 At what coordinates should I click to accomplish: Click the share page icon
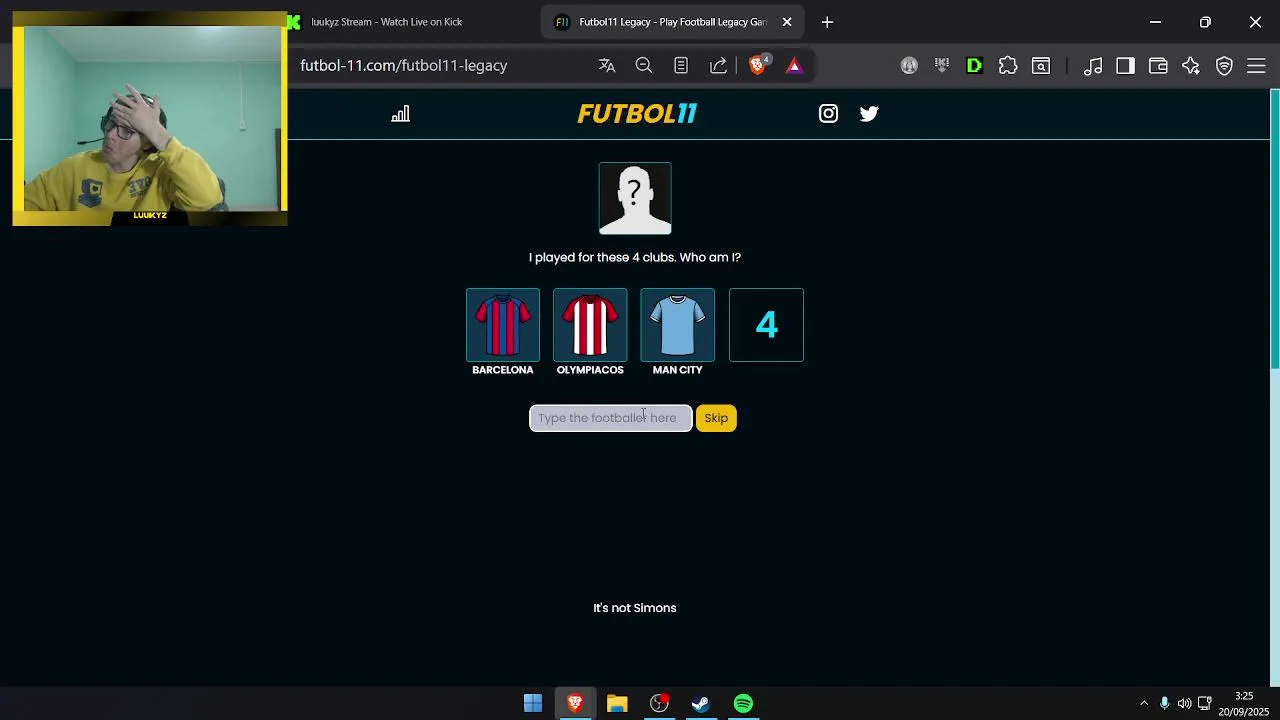(718, 66)
